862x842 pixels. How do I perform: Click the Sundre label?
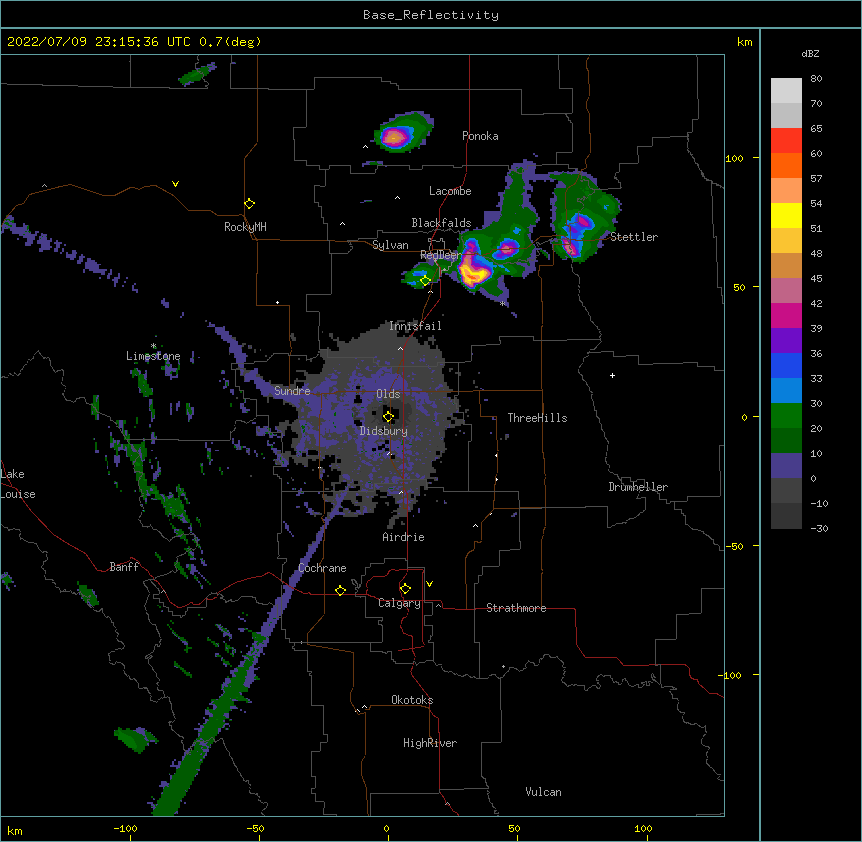(x=292, y=391)
